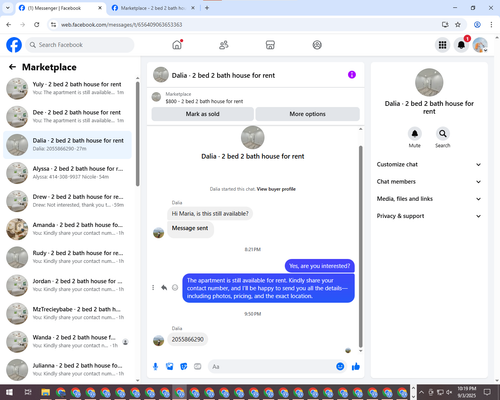
Task: Search in conversation with magnifier icon
Action: pos(443,134)
